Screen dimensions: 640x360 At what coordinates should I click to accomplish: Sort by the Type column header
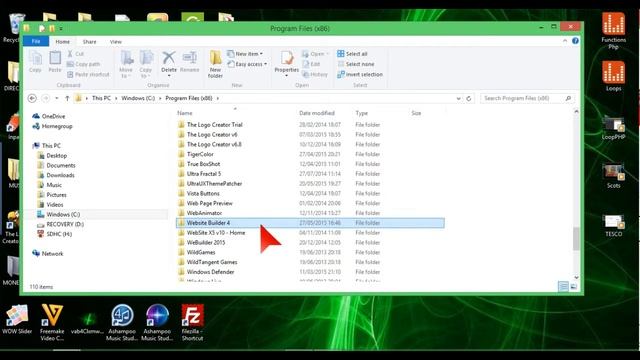pyautogui.click(x=362, y=113)
